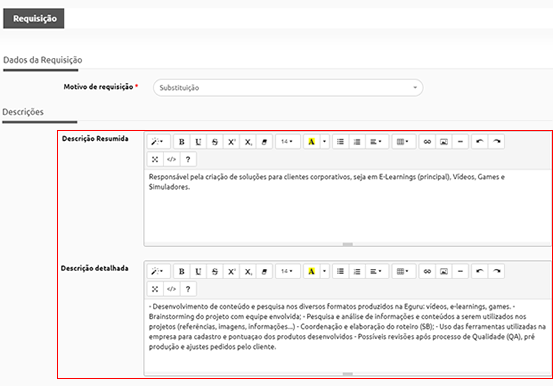Open the Requisição tab

34,18
